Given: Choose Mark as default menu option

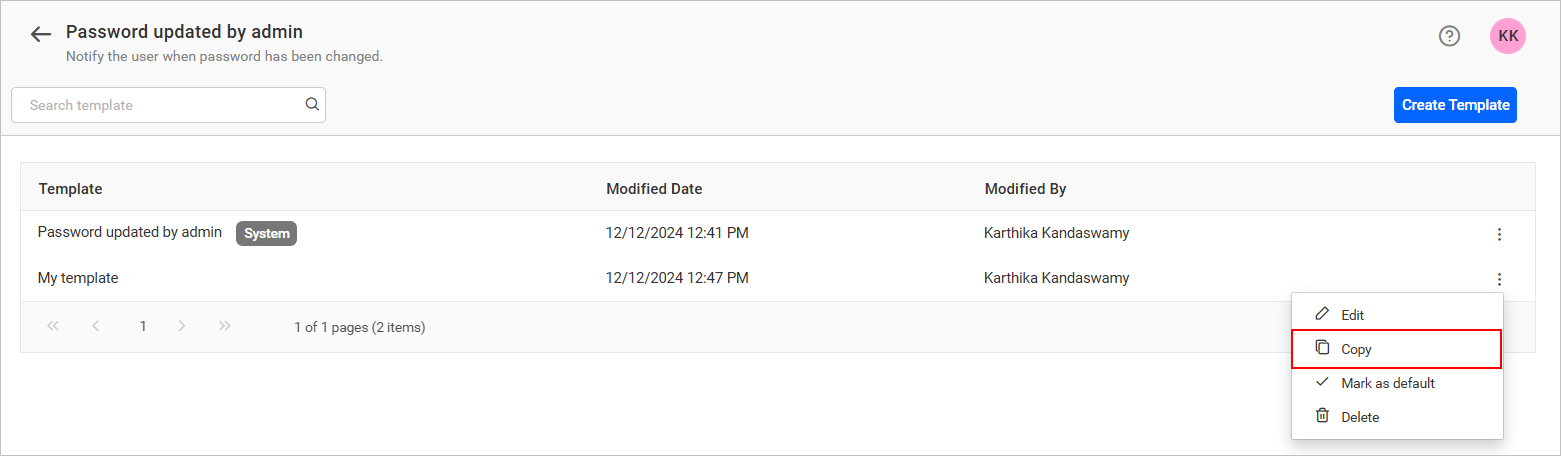Looking at the screenshot, I should [1387, 383].
